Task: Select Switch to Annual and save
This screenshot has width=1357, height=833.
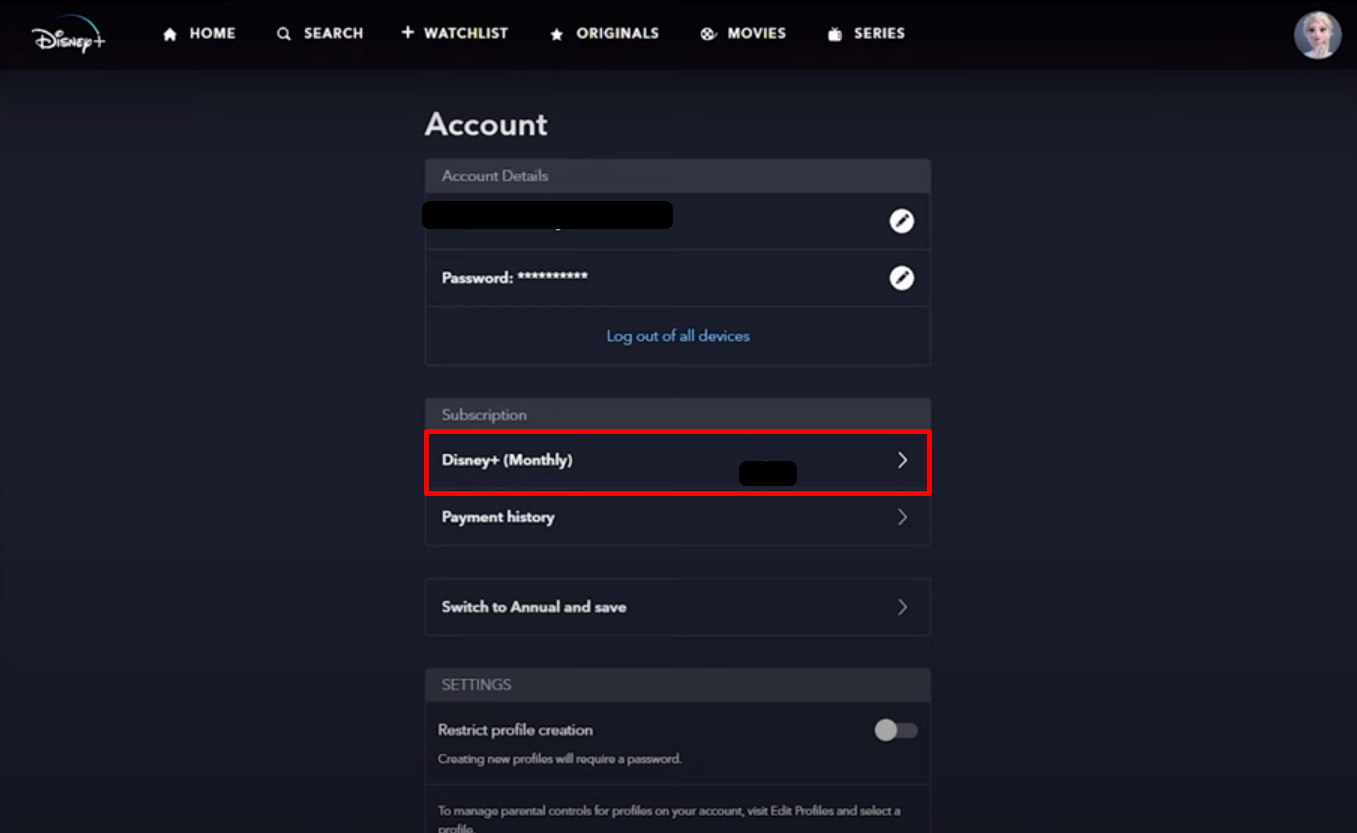Action: [678, 607]
